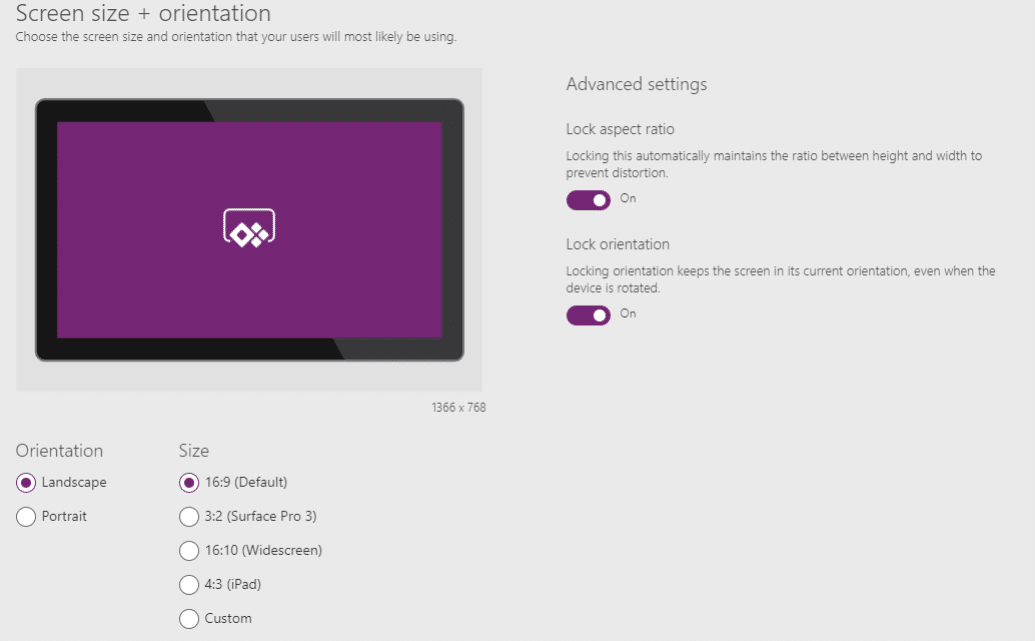Click the 1366 x 768 resolution text
Image resolution: width=1035 pixels, height=641 pixels.
click(459, 407)
